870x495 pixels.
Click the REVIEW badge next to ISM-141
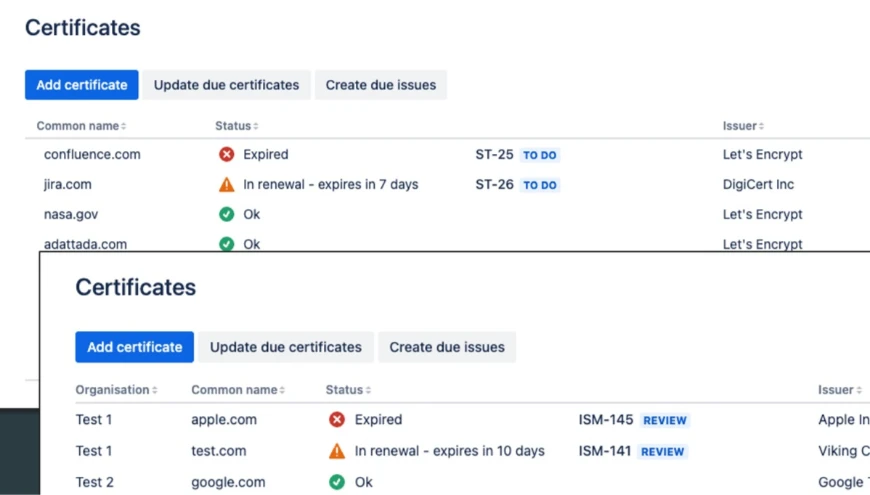coord(663,452)
